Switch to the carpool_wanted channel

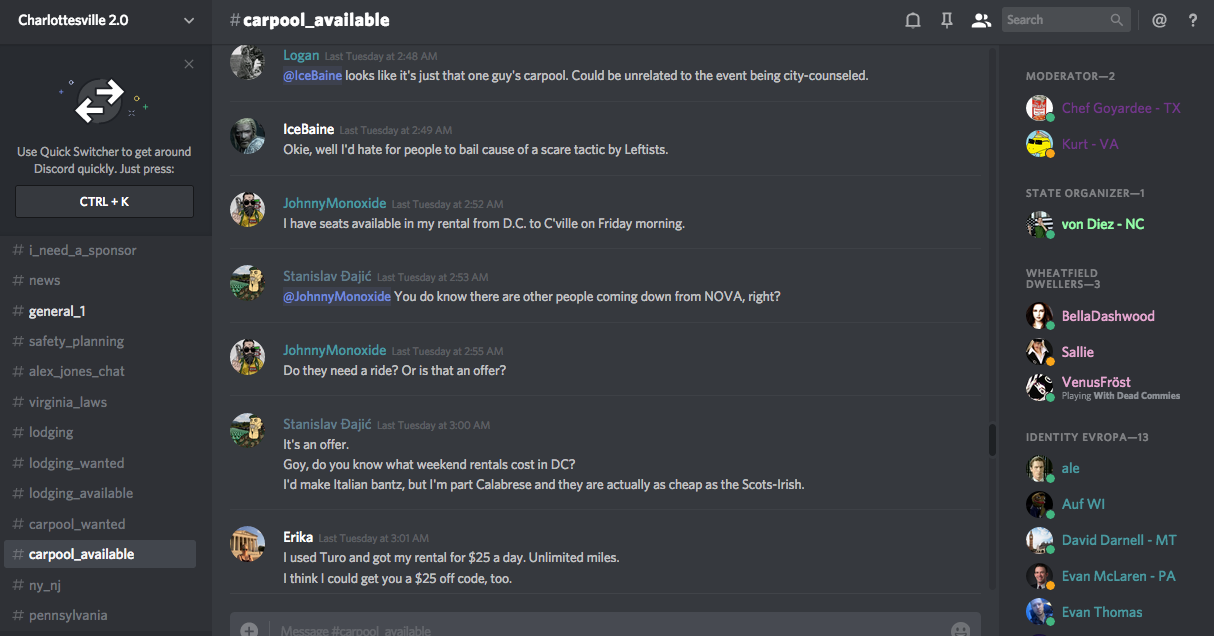point(77,524)
